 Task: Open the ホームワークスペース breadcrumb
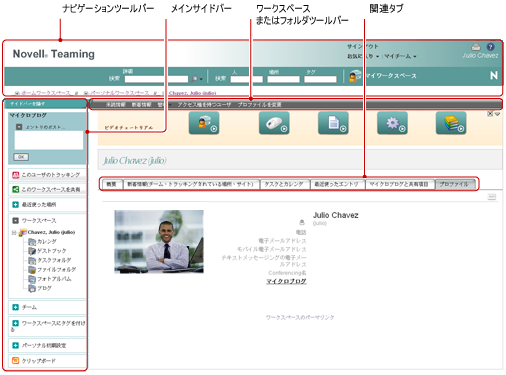[46, 93]
